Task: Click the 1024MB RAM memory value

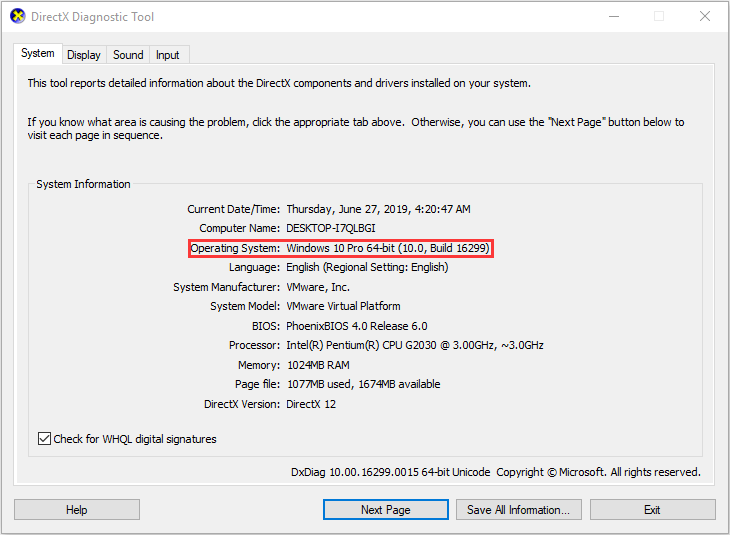Action: pyautogui.click(x=318, y=365)
